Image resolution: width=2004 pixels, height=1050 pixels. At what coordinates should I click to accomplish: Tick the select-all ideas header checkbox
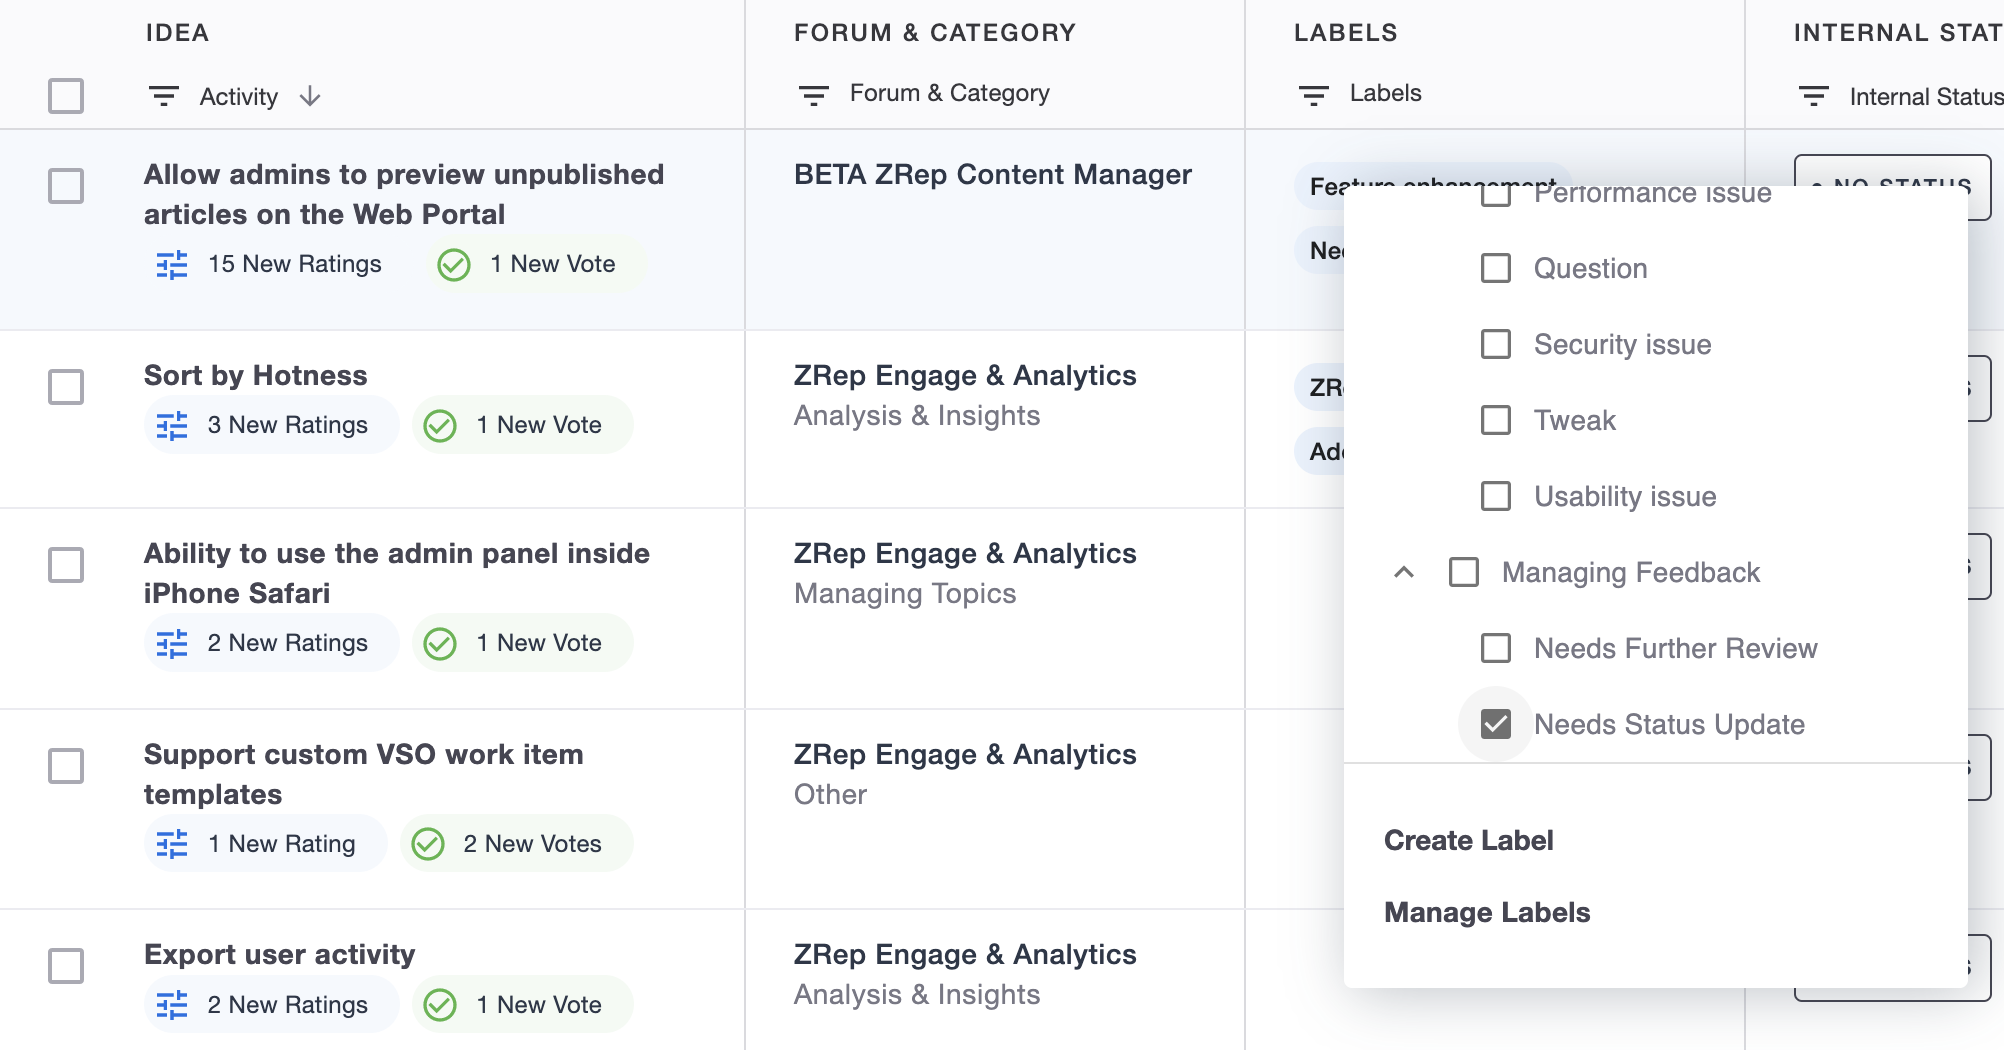click(66, 96)
